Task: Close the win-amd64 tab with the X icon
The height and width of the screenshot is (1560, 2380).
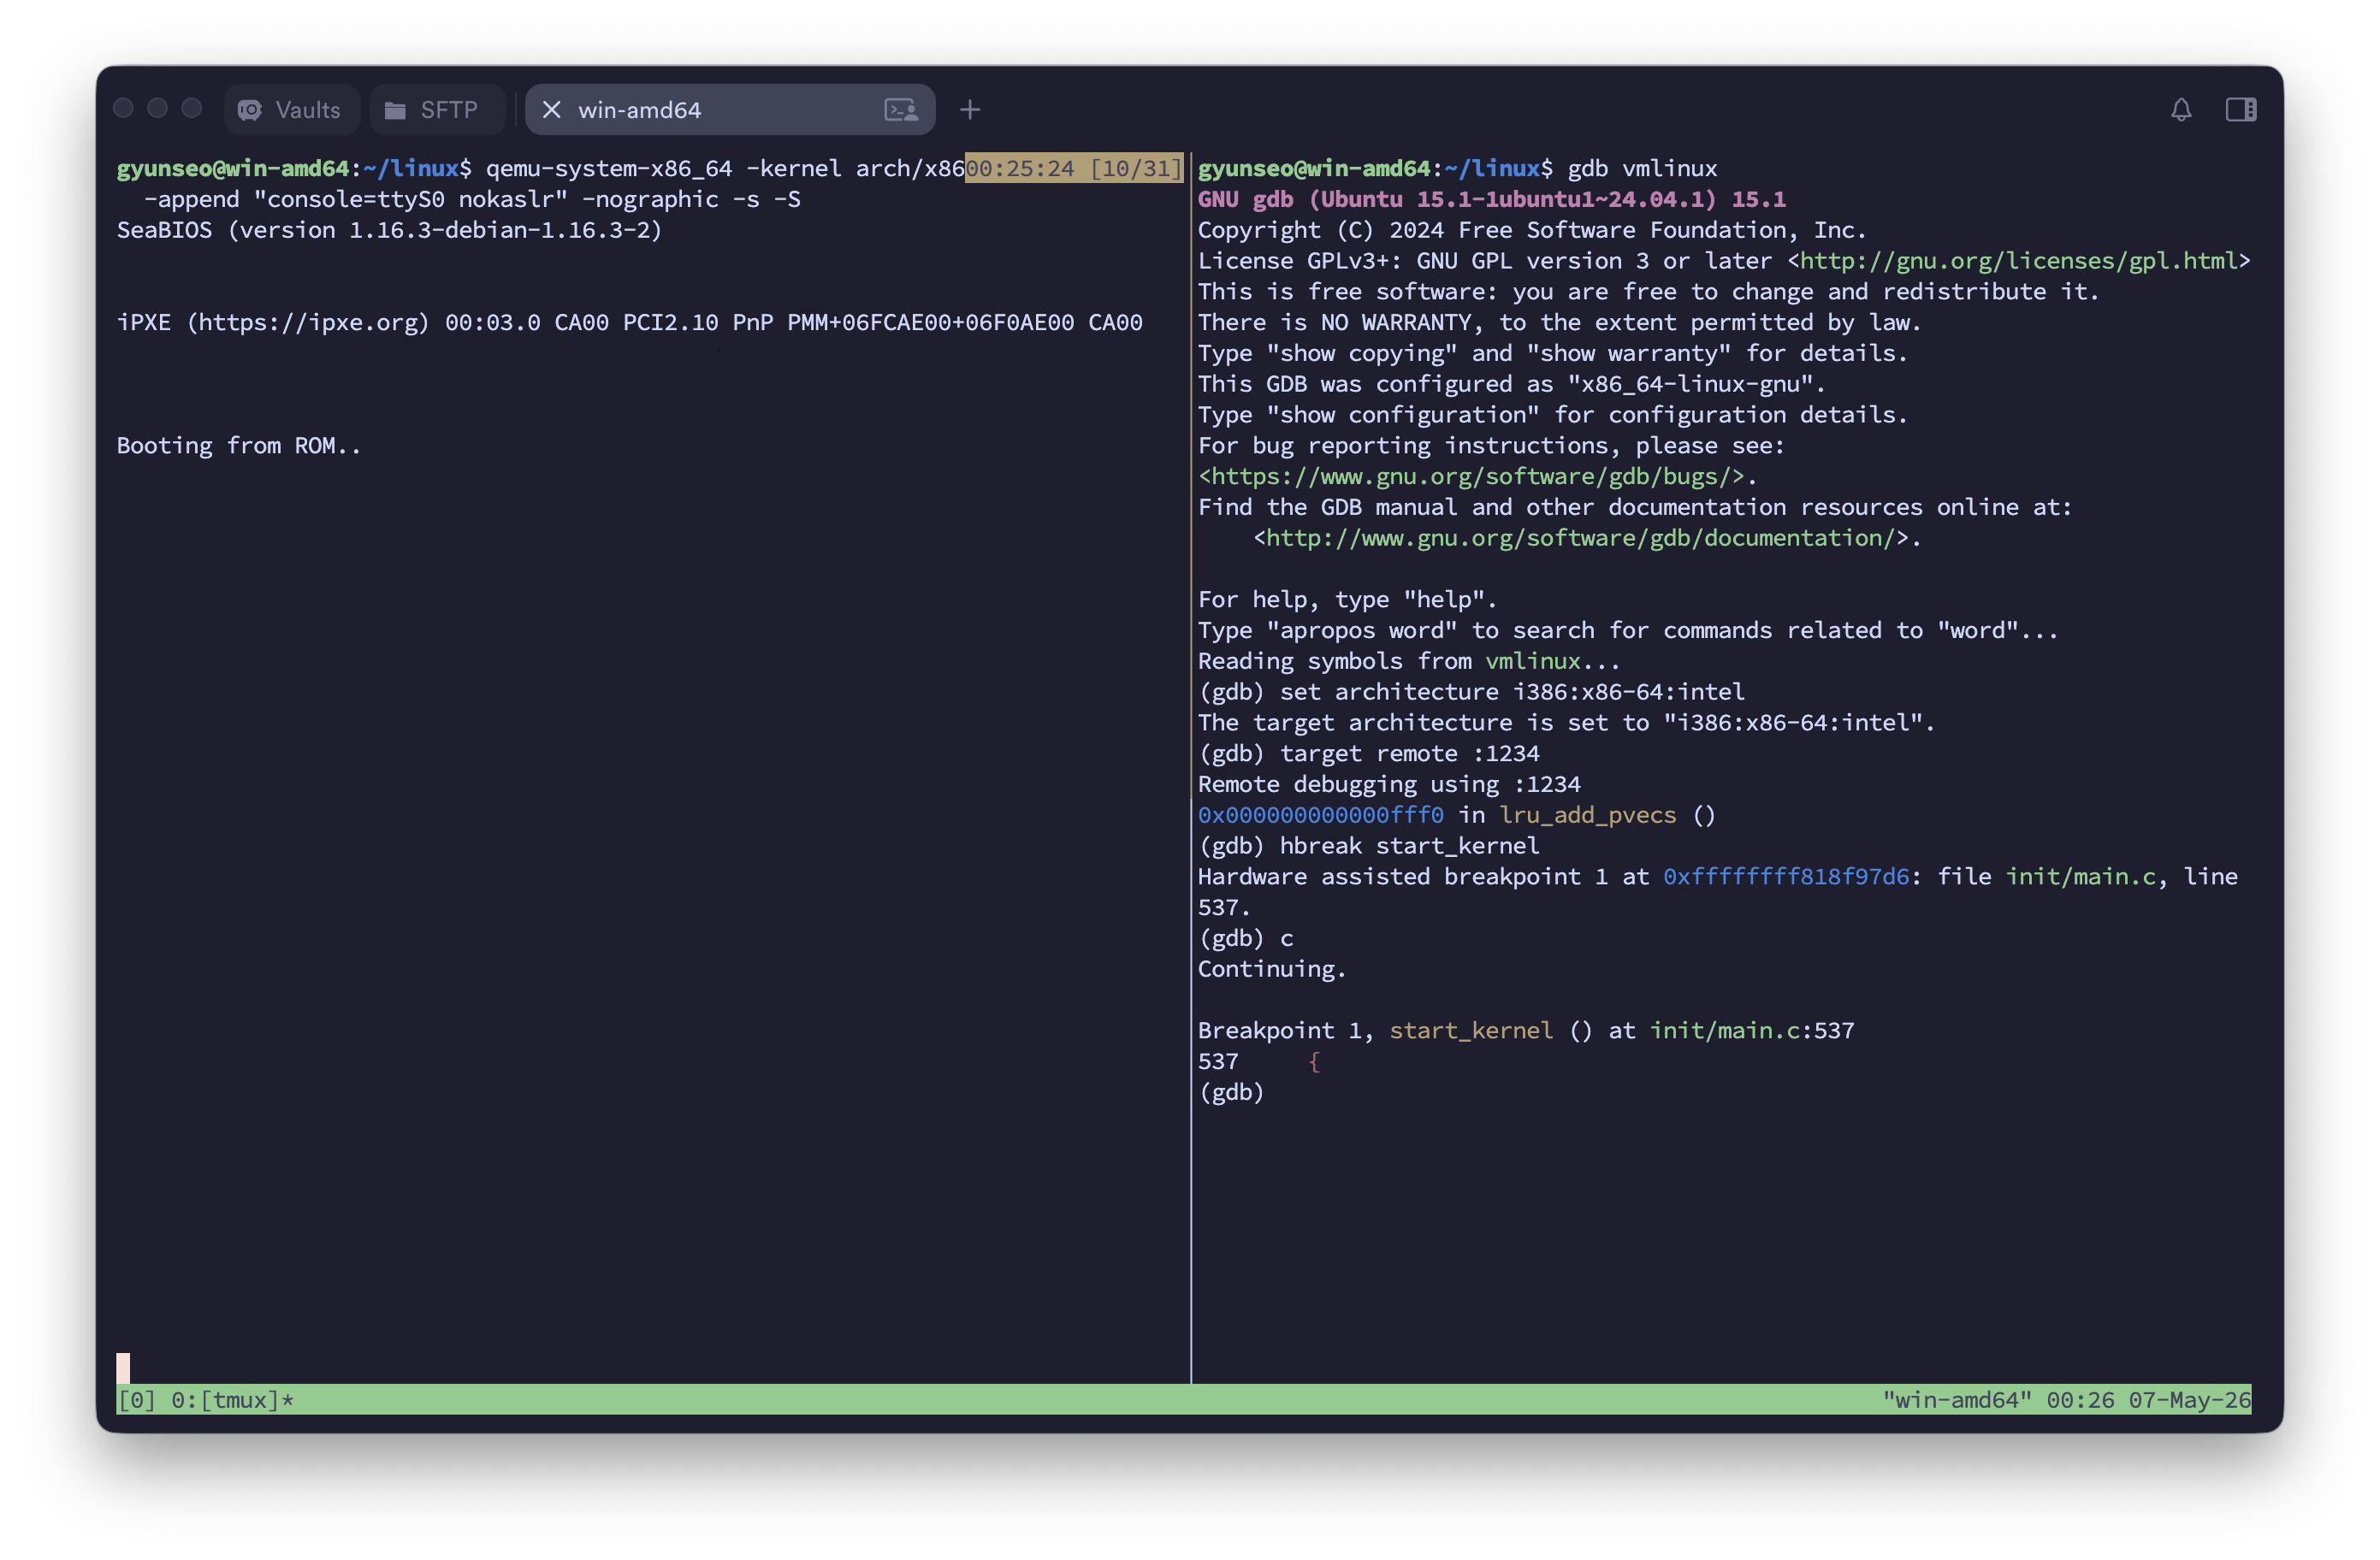Action: pos(551,110)
